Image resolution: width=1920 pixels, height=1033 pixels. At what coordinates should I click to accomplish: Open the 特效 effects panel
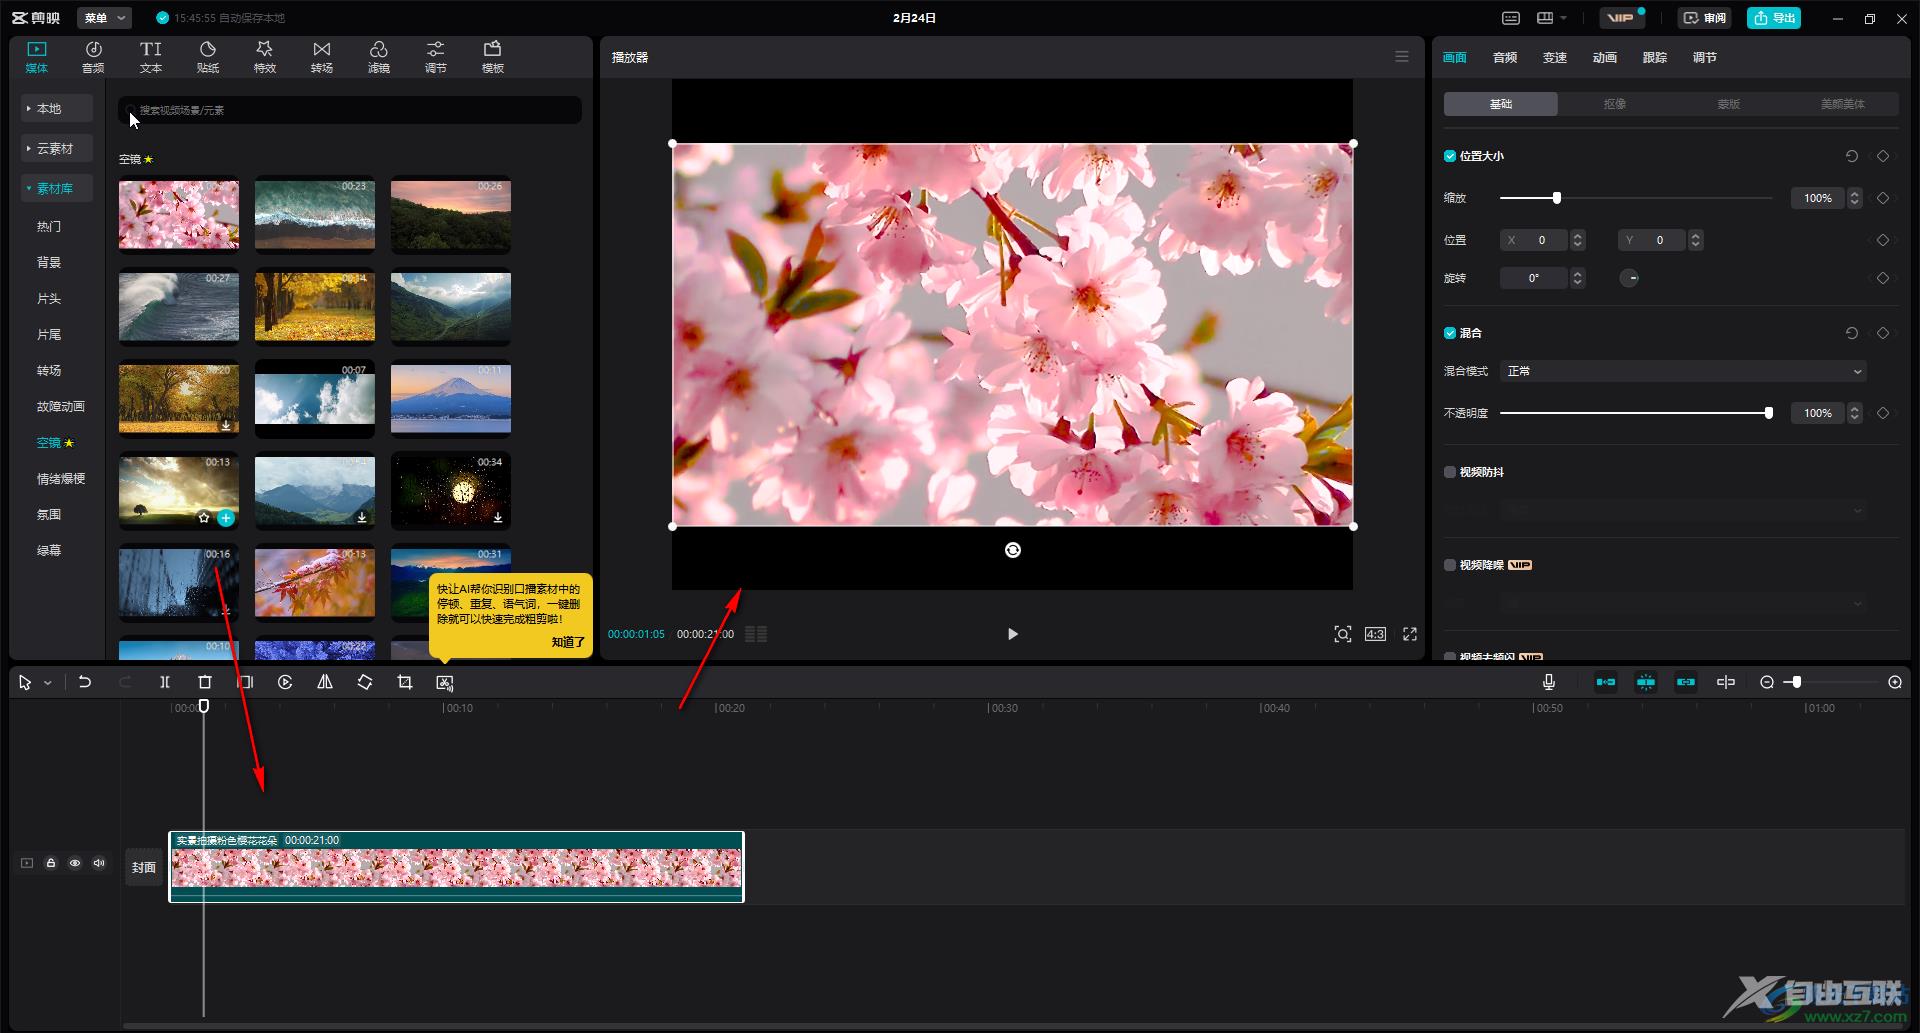click(264, 57)
